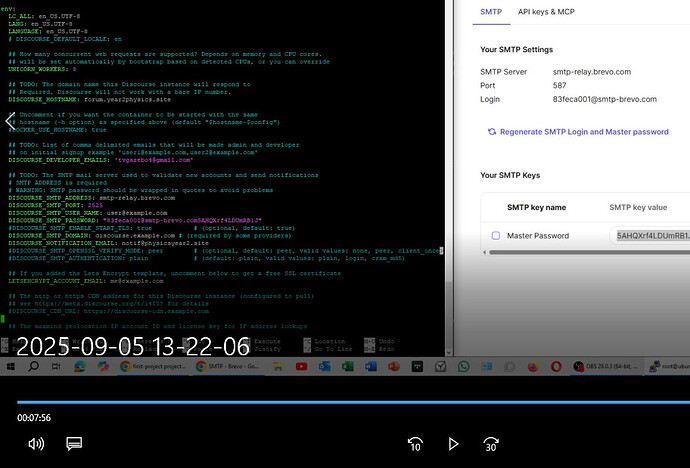Click the regenerate refresh icon
This screenshot has width=690, height=468.
(492, 132)
